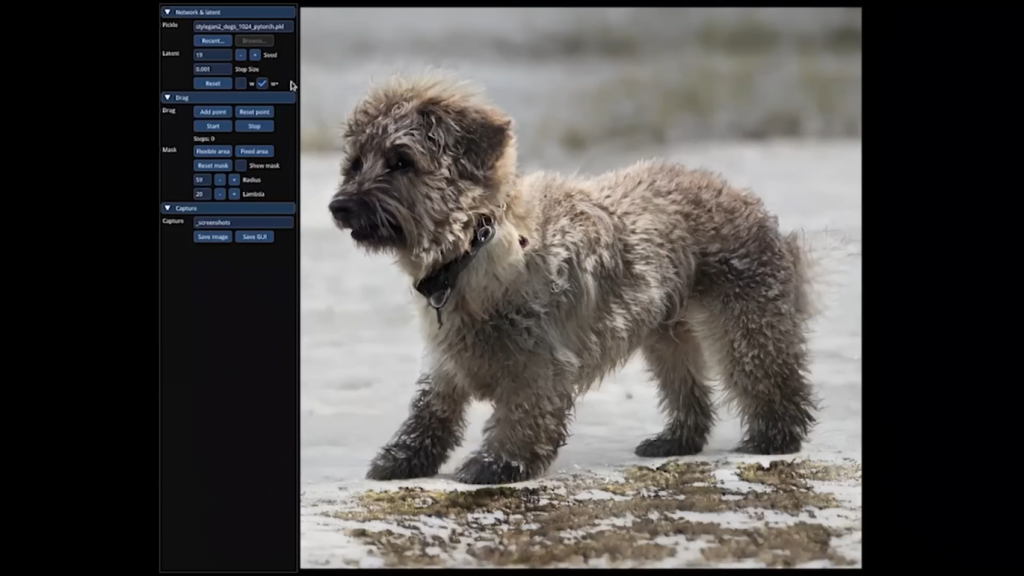
Task: Click the Capture folder _screenshots field
Action: point(243,222)
